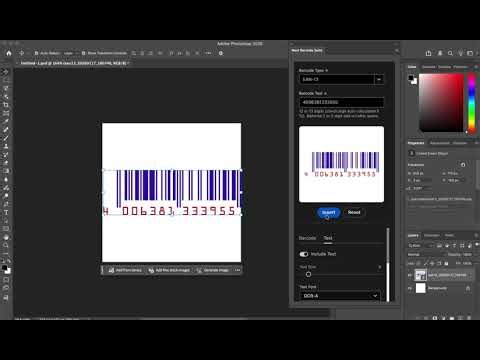Select the Zoom tool in toolbar
480x360 pixels.
[x=6, y=245]
